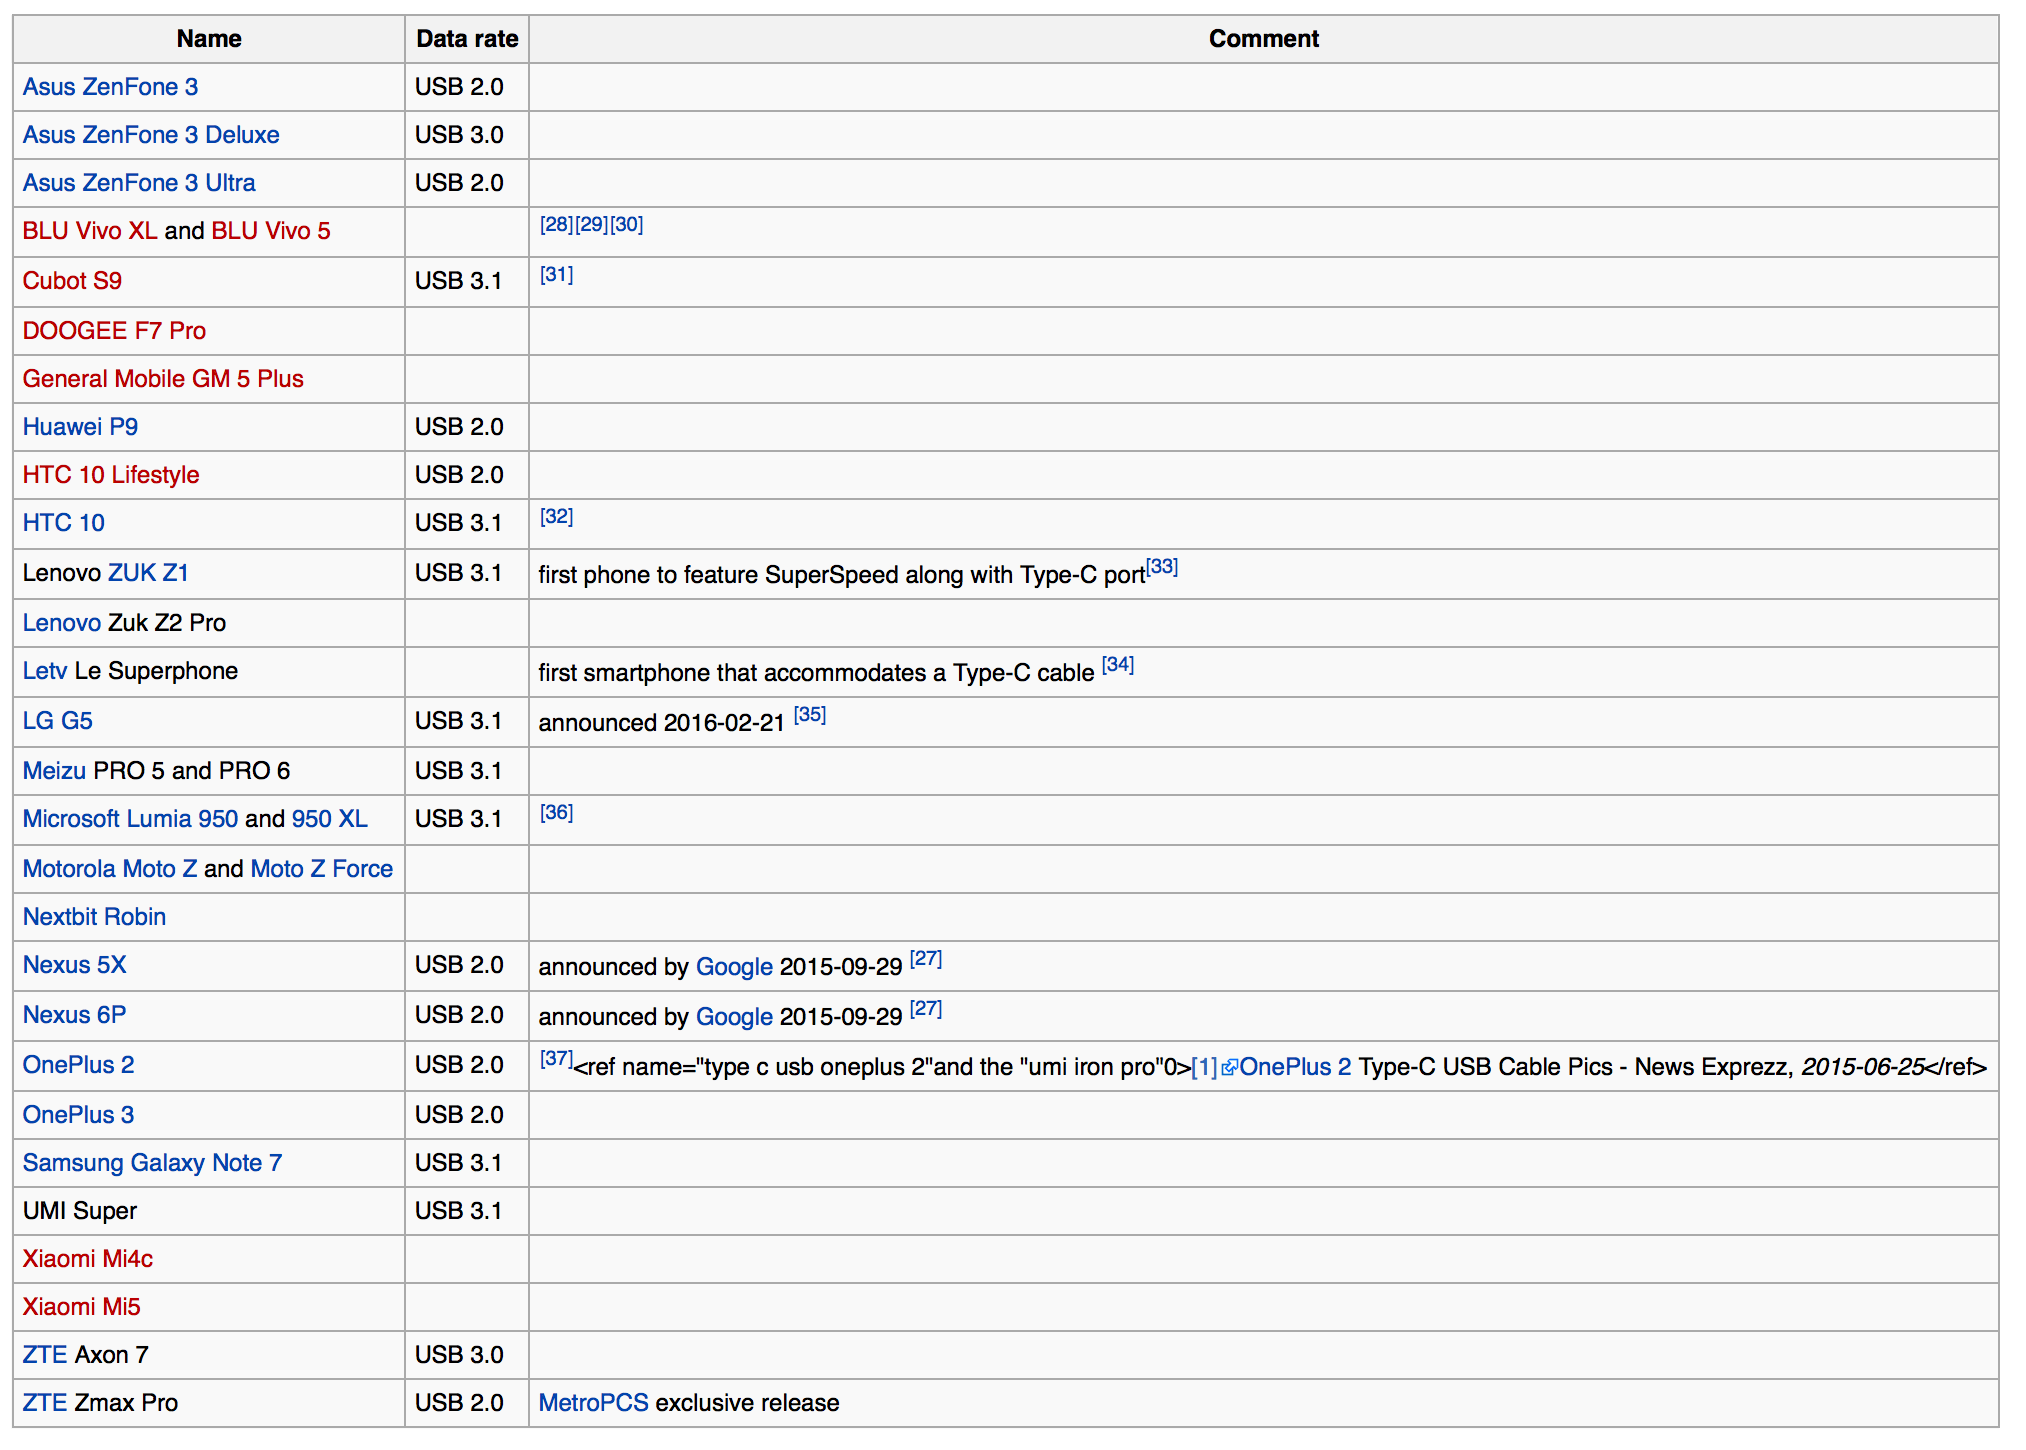Image resolution: width=2026 pixels, height=1450 pixels.
Task: Open the Asus ZenFone 3 Ultra link
Action: (139, 183)
